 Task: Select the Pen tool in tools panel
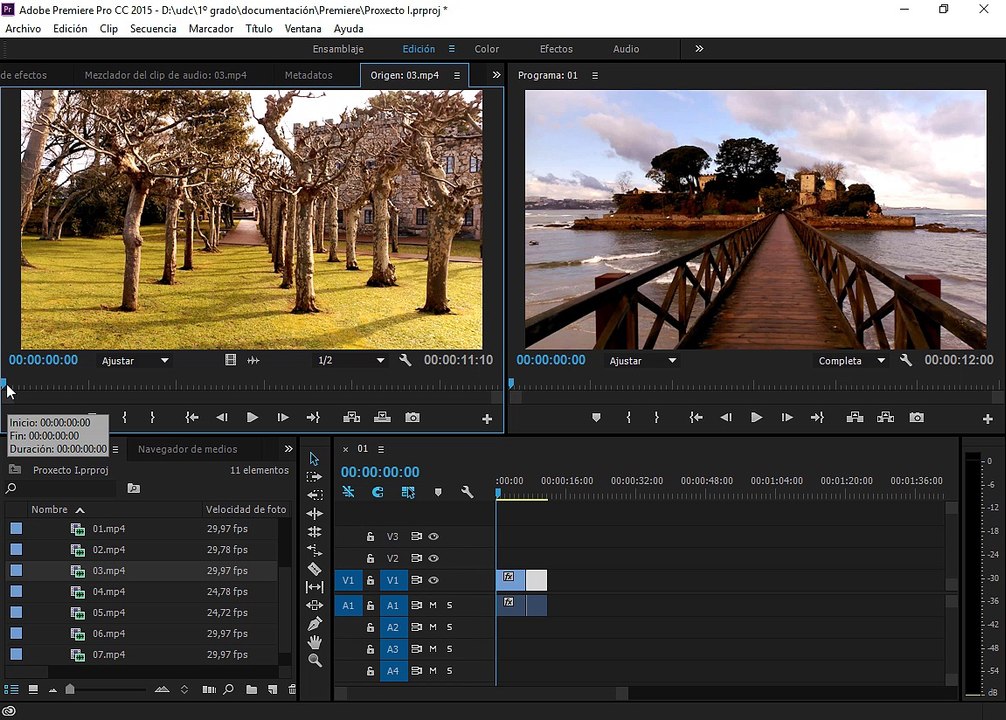click(314, 624)
